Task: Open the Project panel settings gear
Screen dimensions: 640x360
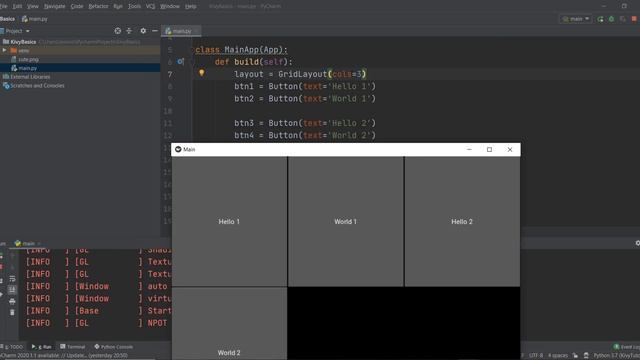Action: (143, 31)
